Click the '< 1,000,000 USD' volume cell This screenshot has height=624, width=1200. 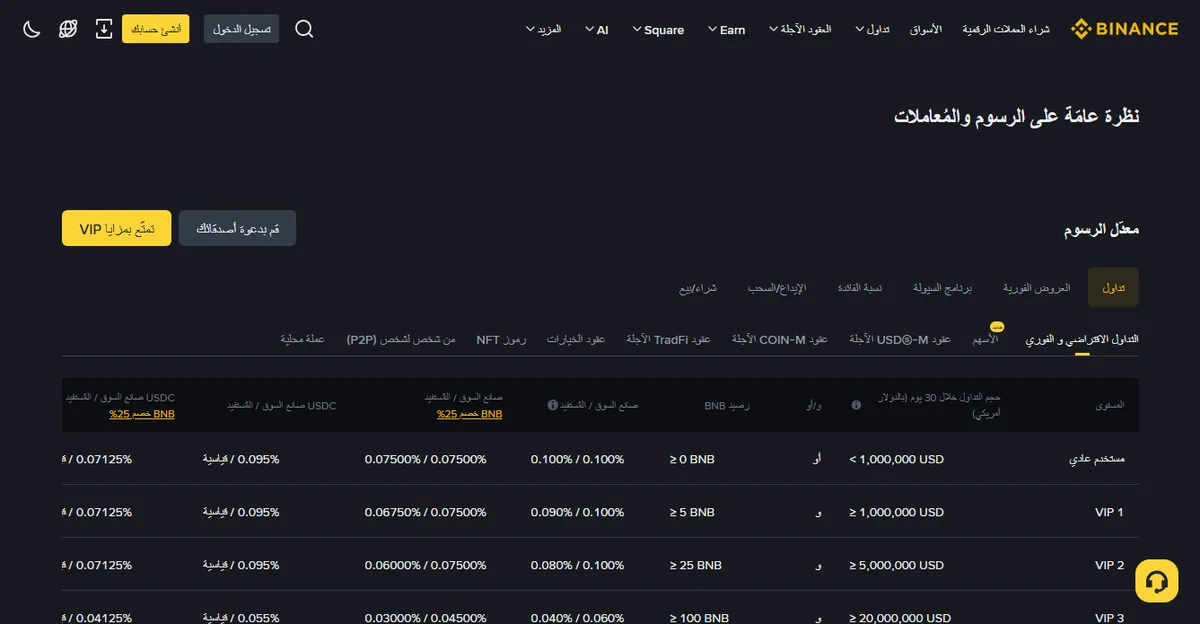tap(897, 459)
